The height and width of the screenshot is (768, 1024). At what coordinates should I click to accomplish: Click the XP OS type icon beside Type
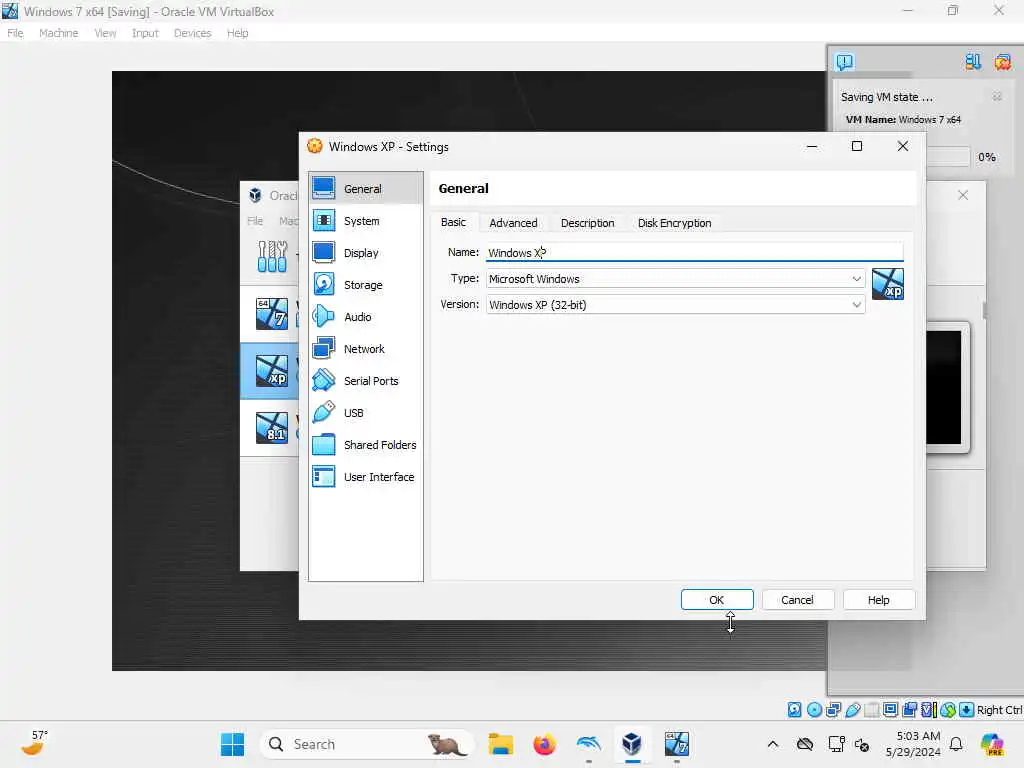pos(888,284)
